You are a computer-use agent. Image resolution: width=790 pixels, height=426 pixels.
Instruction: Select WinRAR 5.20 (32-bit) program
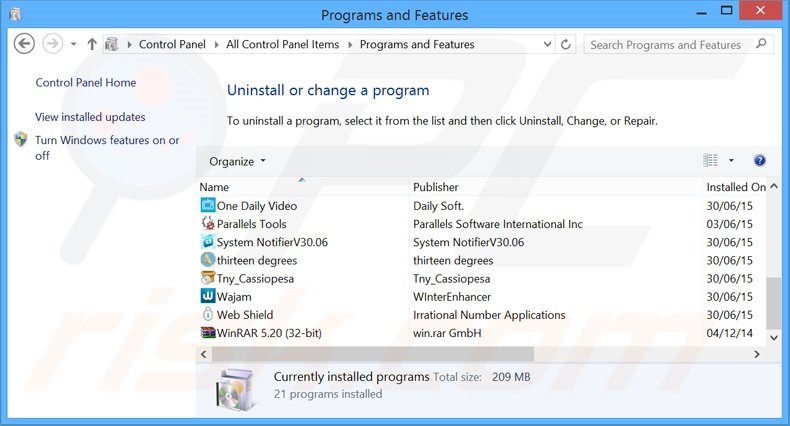pyautogui.click(x=269, y=333)
